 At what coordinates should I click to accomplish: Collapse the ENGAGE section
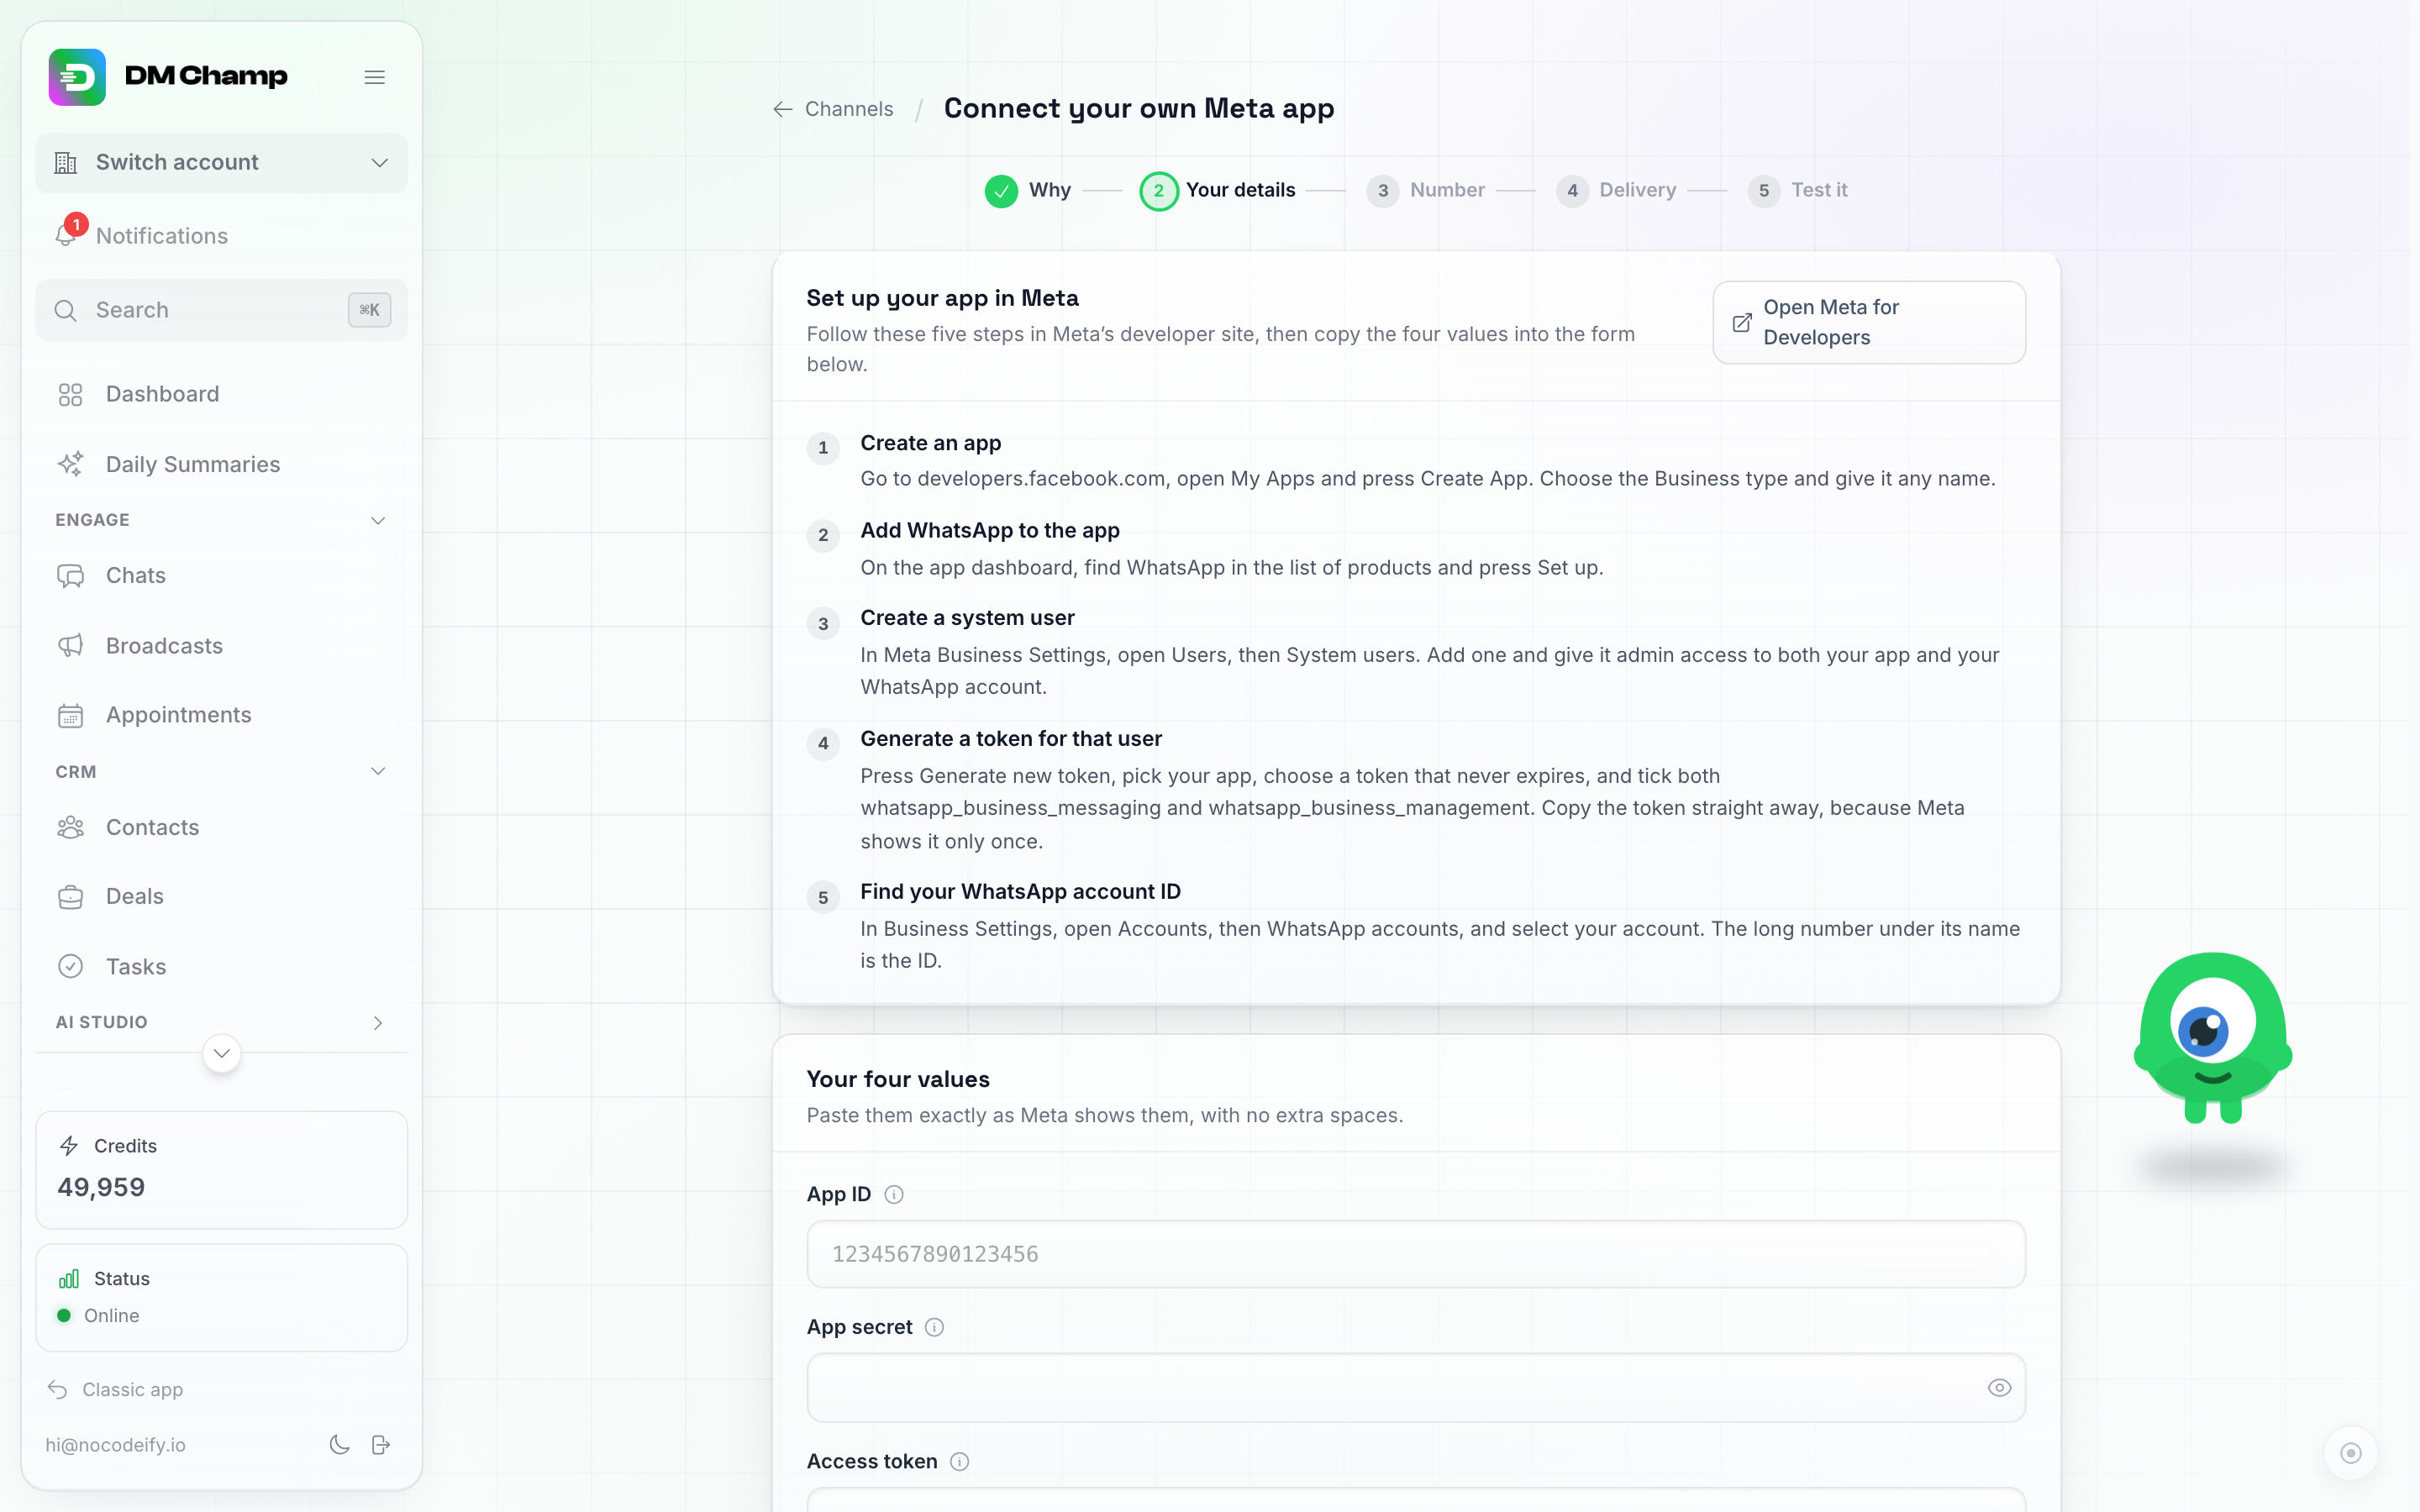(222, 520)
